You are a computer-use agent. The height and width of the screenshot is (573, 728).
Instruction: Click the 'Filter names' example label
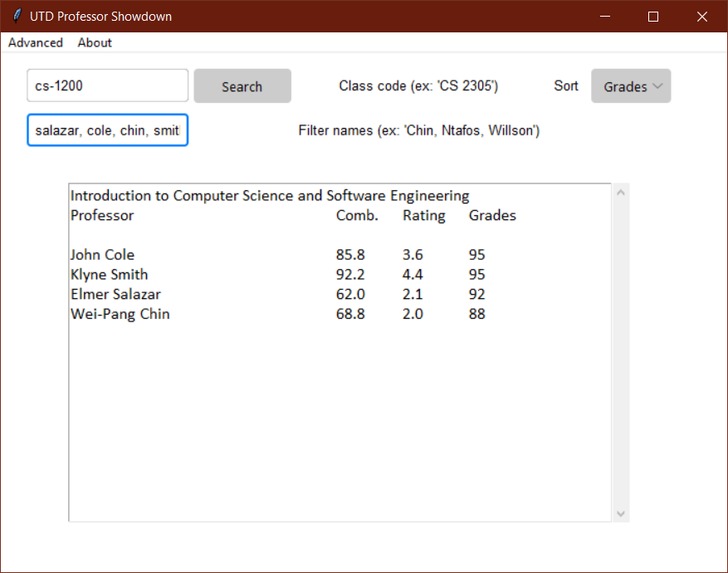[419, 130]
